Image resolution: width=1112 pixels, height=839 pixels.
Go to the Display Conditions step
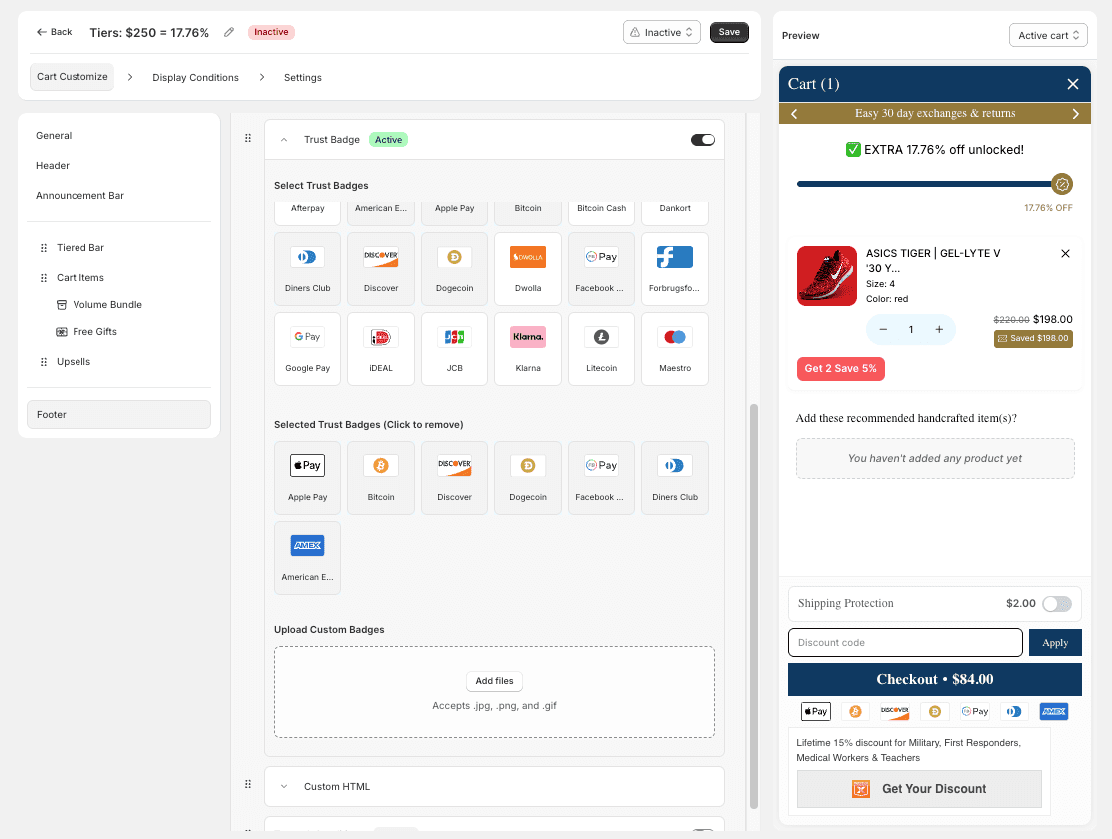pos(195,77)
